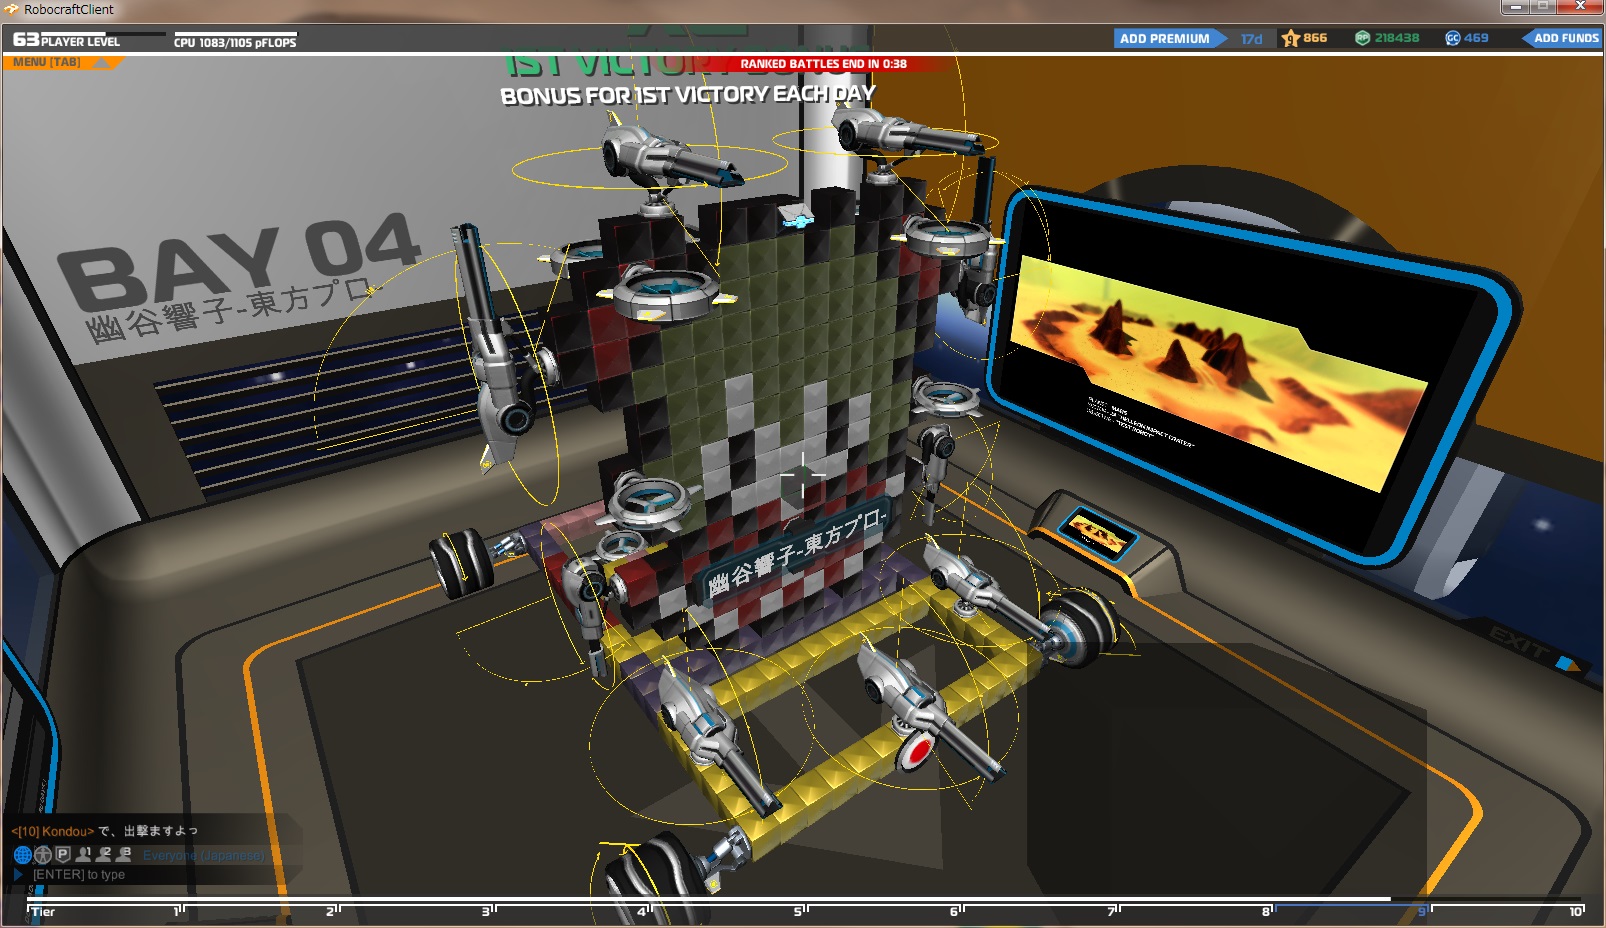Minimize the RobocraftClient window
Viewport: 1606px width, 928px height.
coord(1516,7)
